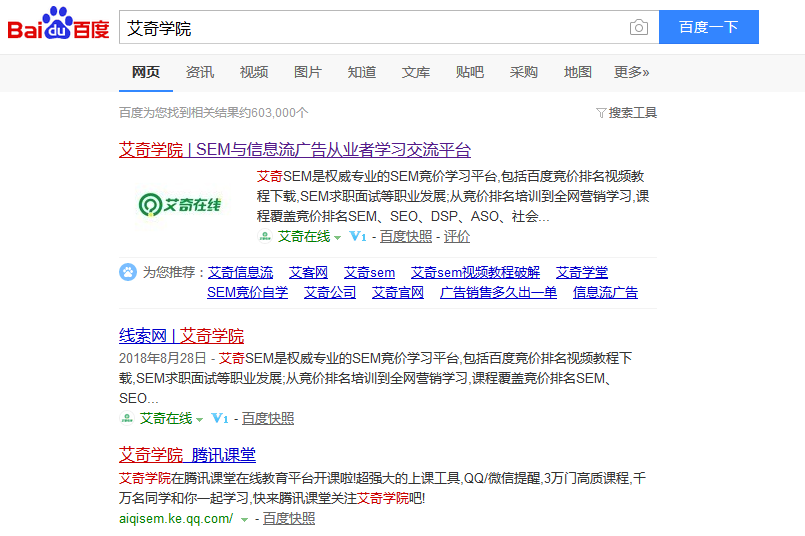The height and width of the screenshot is (536, 805).
Task: Click V1 verification badge in first result
Action: (x=358, y=237)
